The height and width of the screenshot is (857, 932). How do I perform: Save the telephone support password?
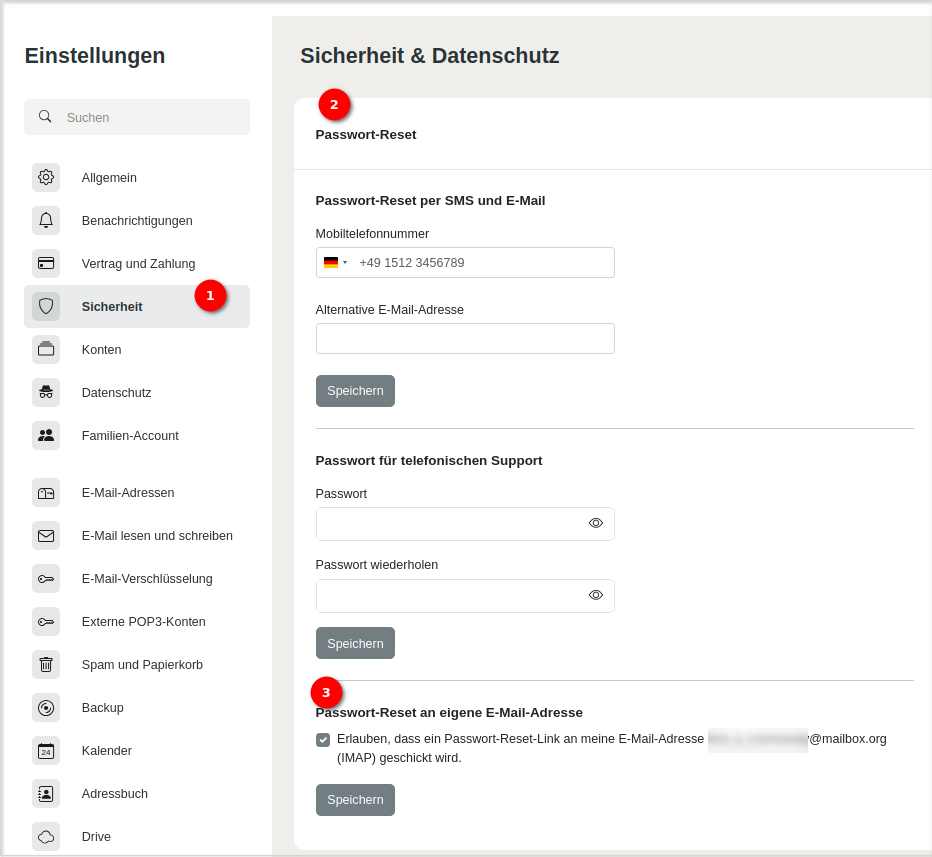click(355, 643)
